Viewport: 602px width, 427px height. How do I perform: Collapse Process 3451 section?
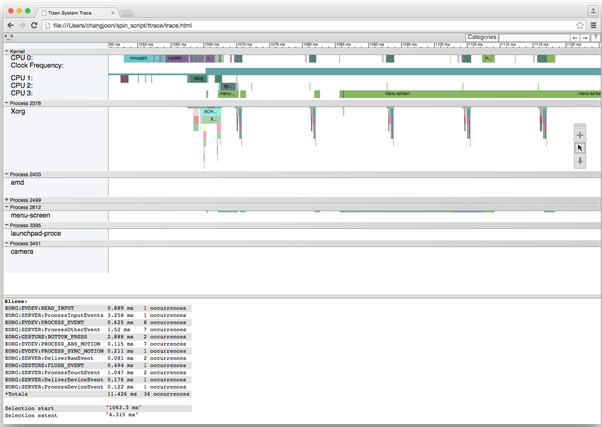[6, 243]
